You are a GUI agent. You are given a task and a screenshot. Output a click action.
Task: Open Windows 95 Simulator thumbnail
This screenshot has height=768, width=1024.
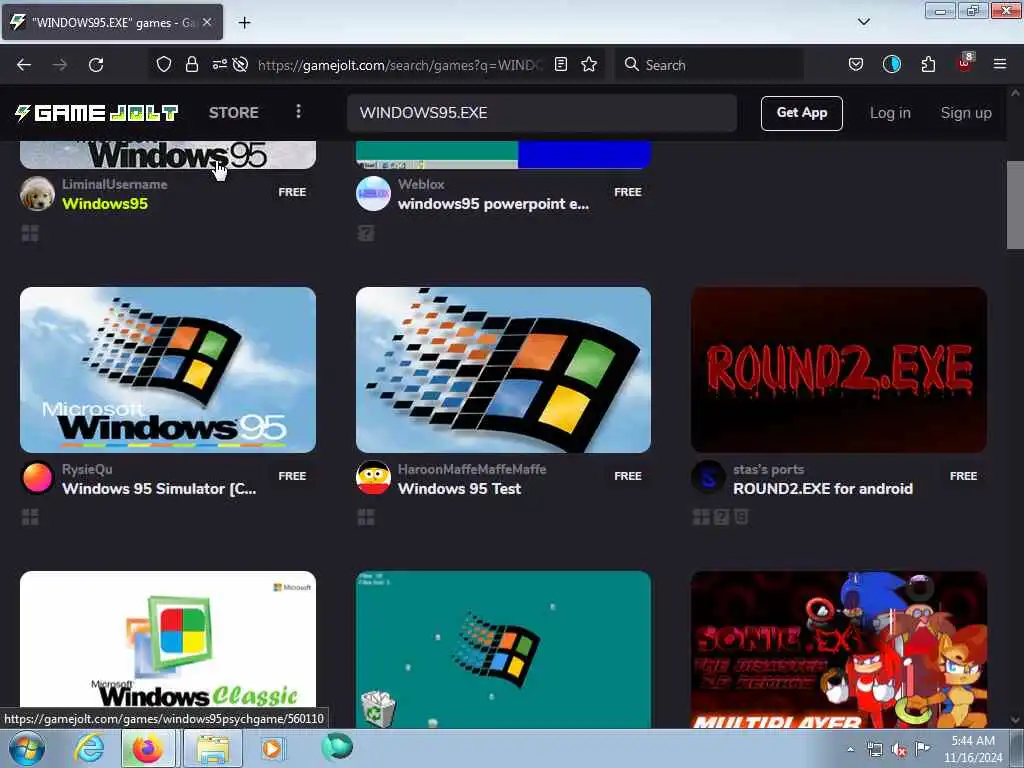168,370
